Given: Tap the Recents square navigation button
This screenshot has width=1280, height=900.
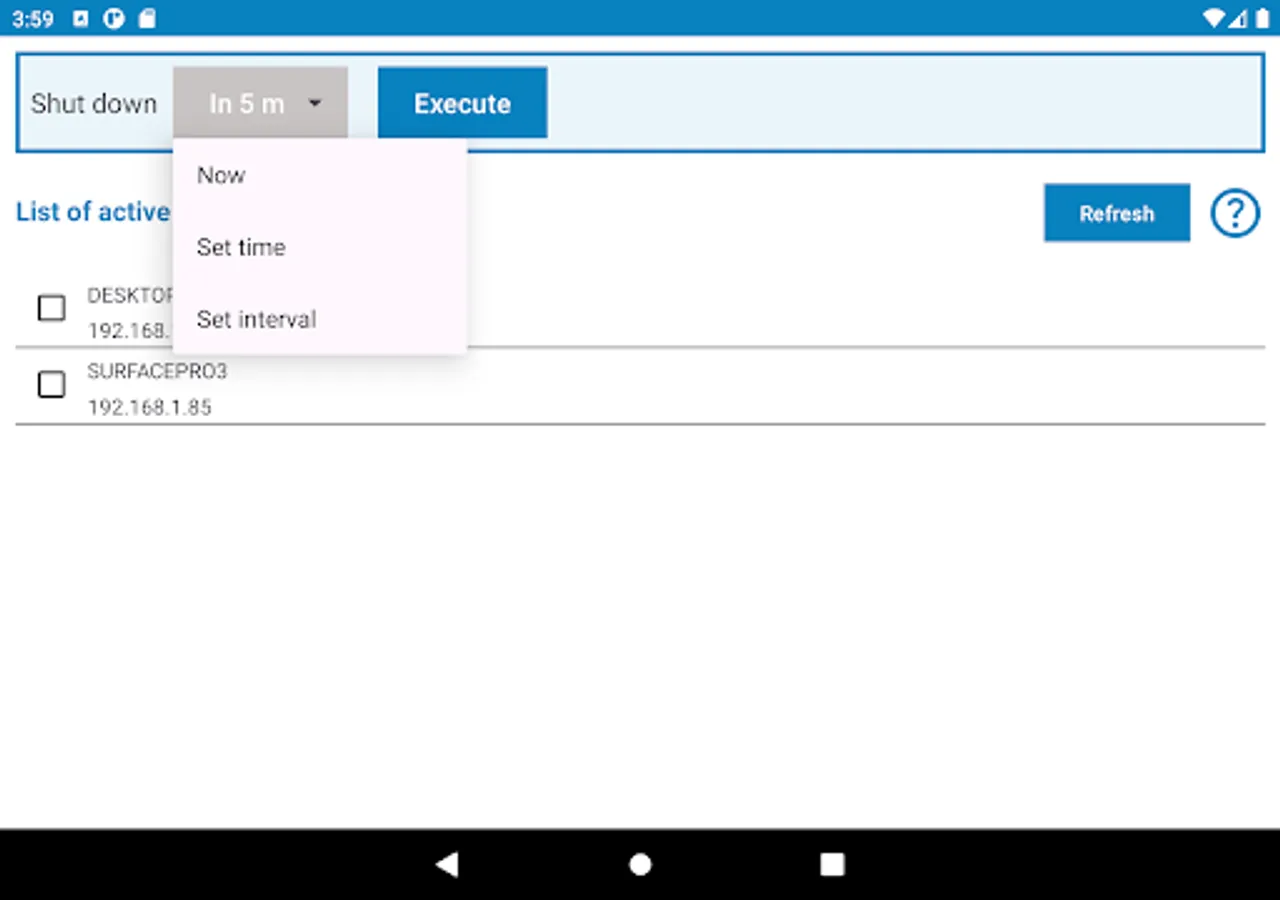Looking at the screenshot, I should pos(831,864).
